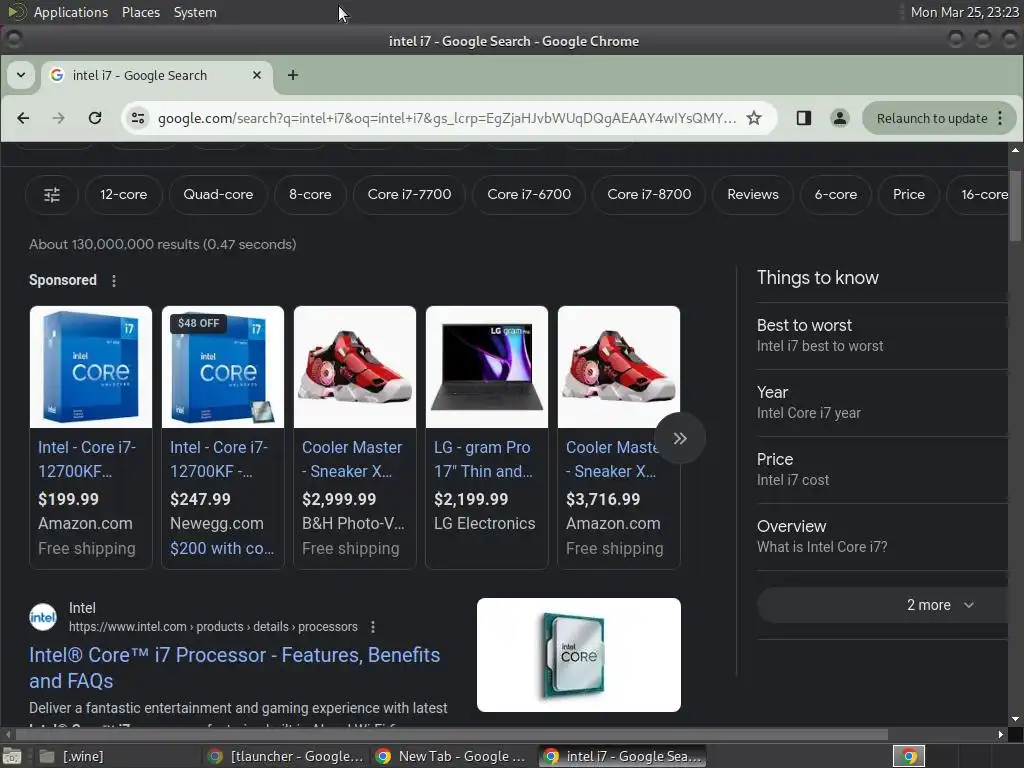Click the vertical page scrollbar thumb
1024x768 pixels.
tap(1015, 206)
